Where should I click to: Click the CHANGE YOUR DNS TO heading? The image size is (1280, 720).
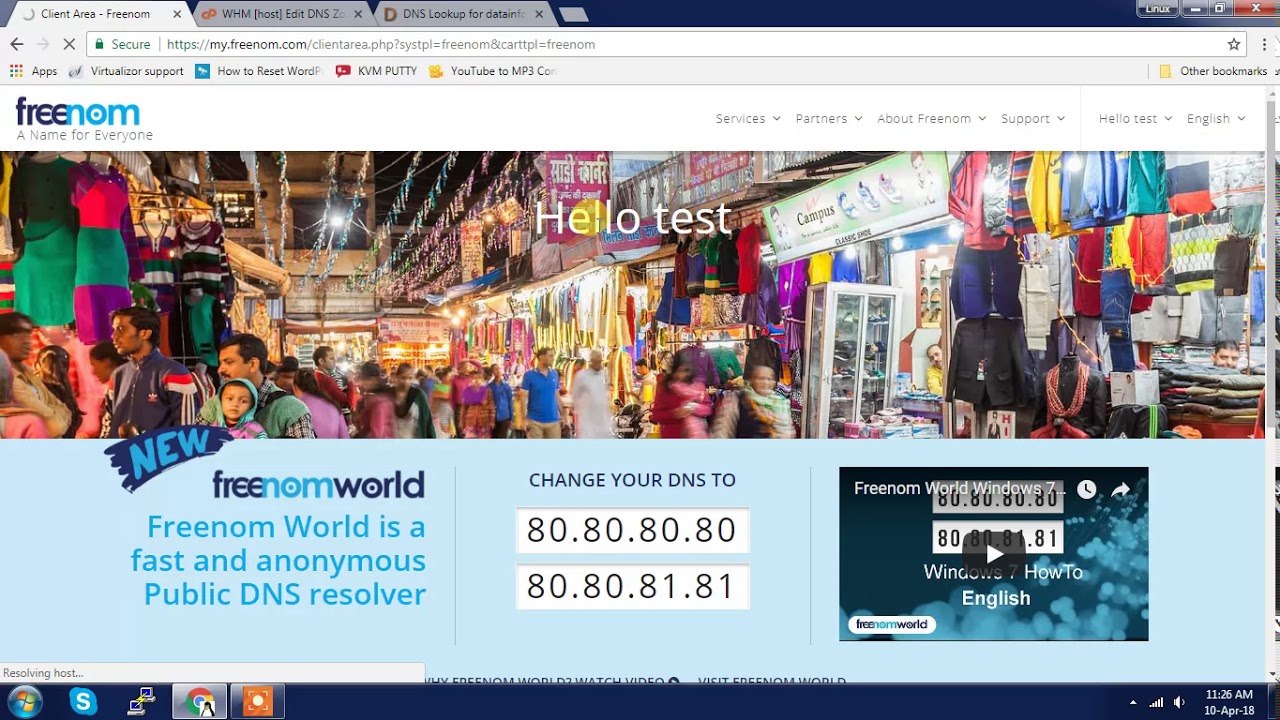coord(632,480)
